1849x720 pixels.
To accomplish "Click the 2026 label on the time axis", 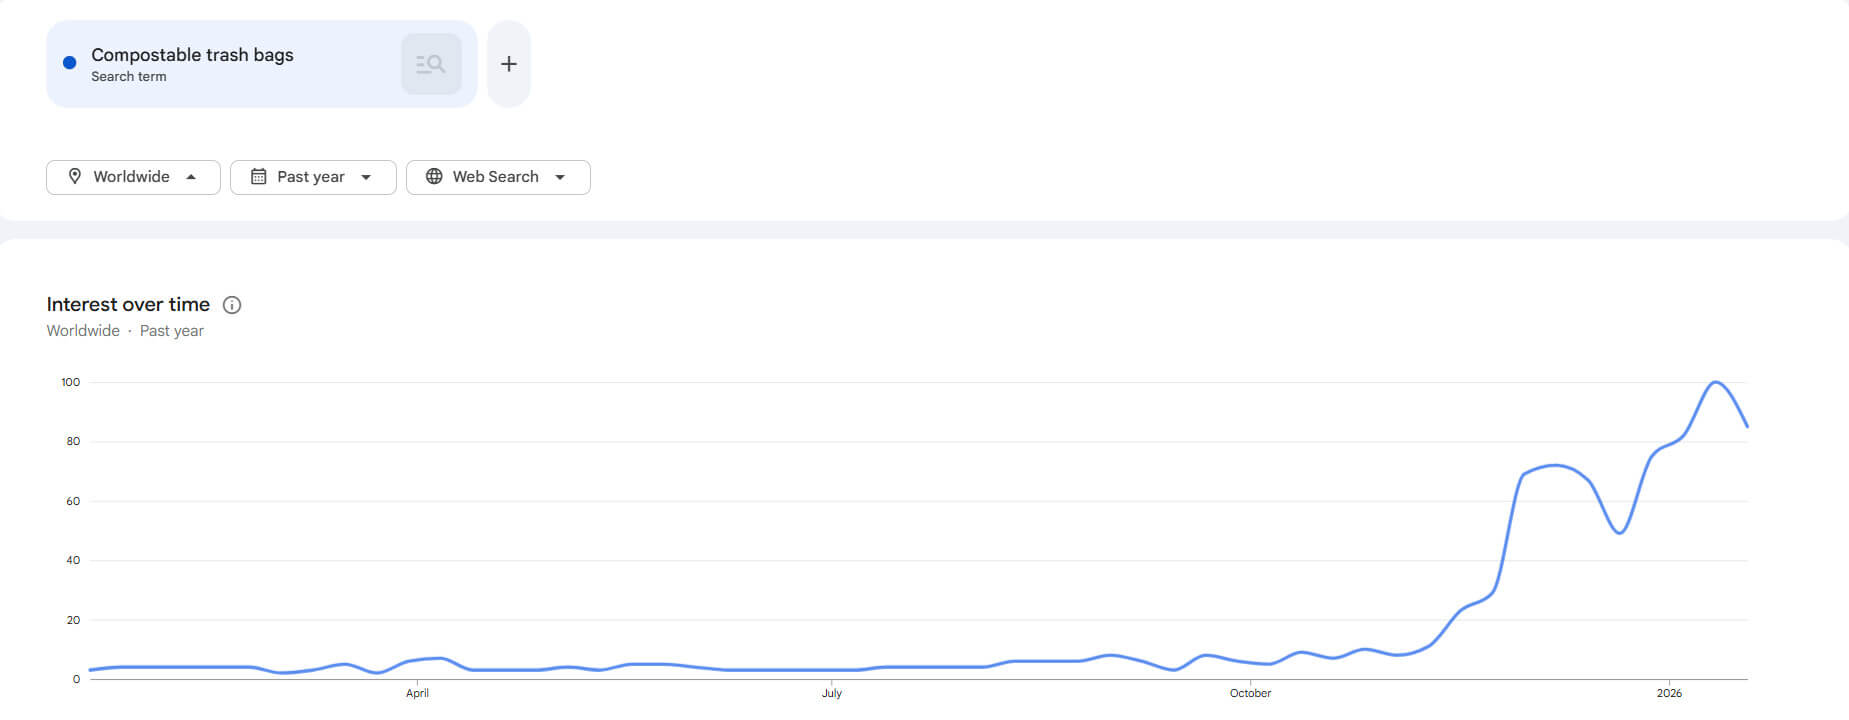I will tap(1669, 693).
